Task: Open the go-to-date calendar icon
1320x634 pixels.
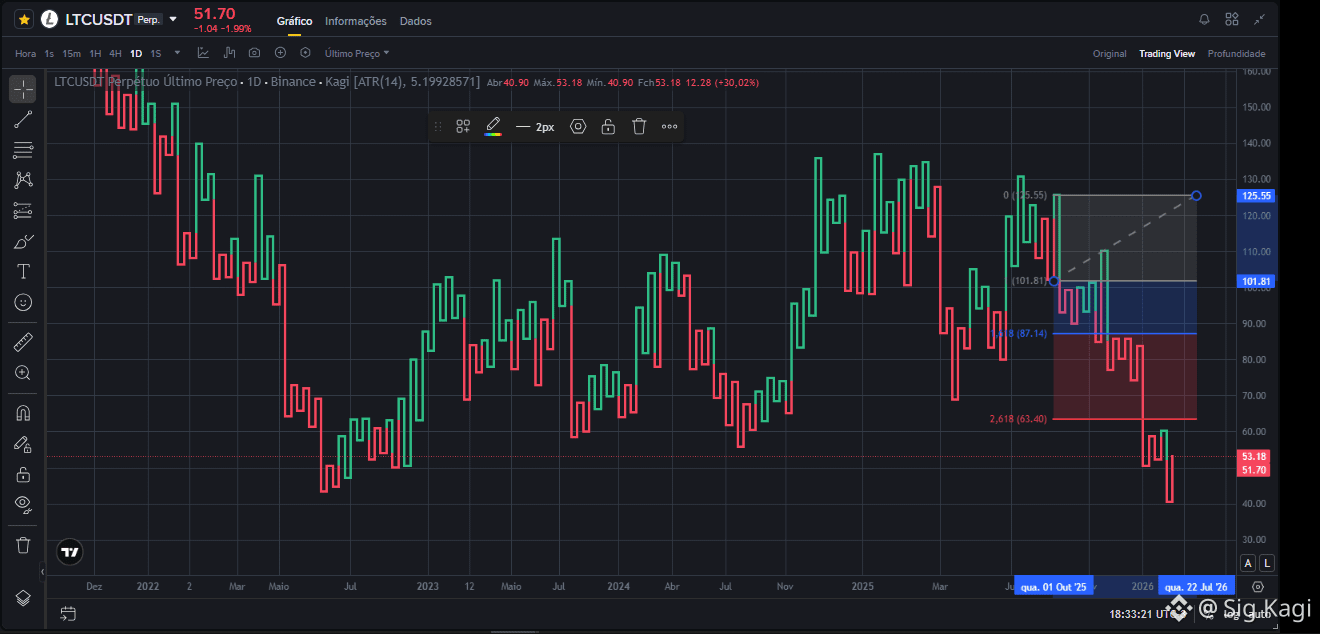Action: tap(67, 613)
